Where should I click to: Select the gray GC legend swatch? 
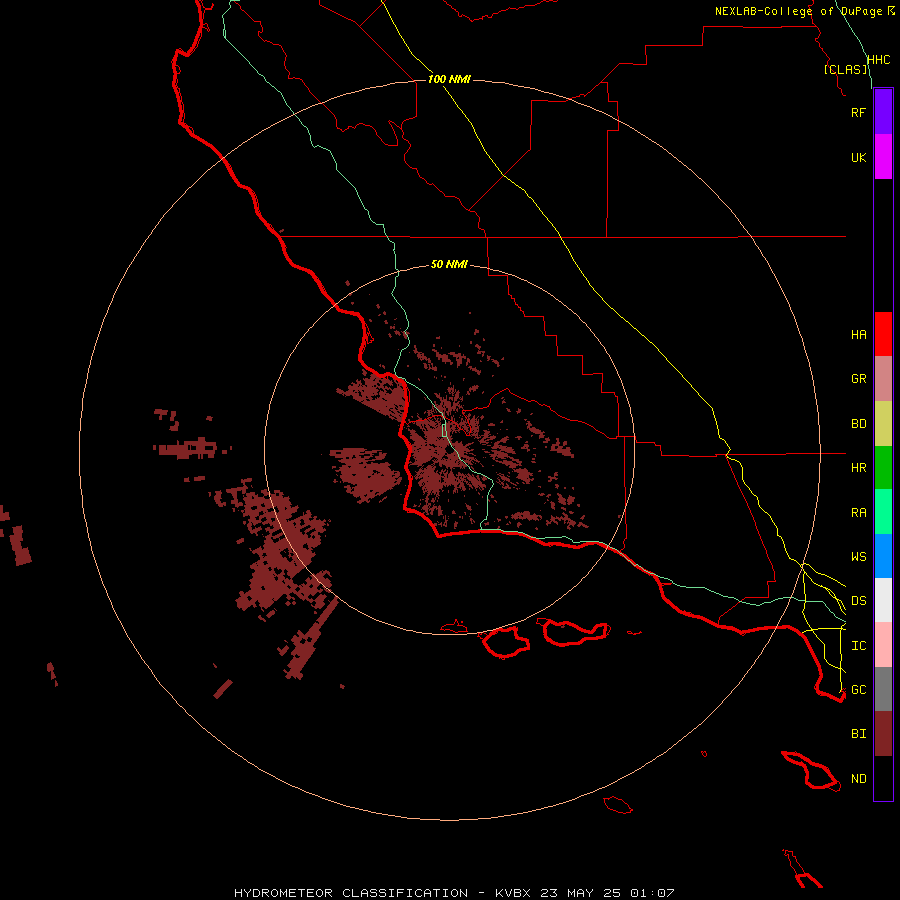coord(883,689)
